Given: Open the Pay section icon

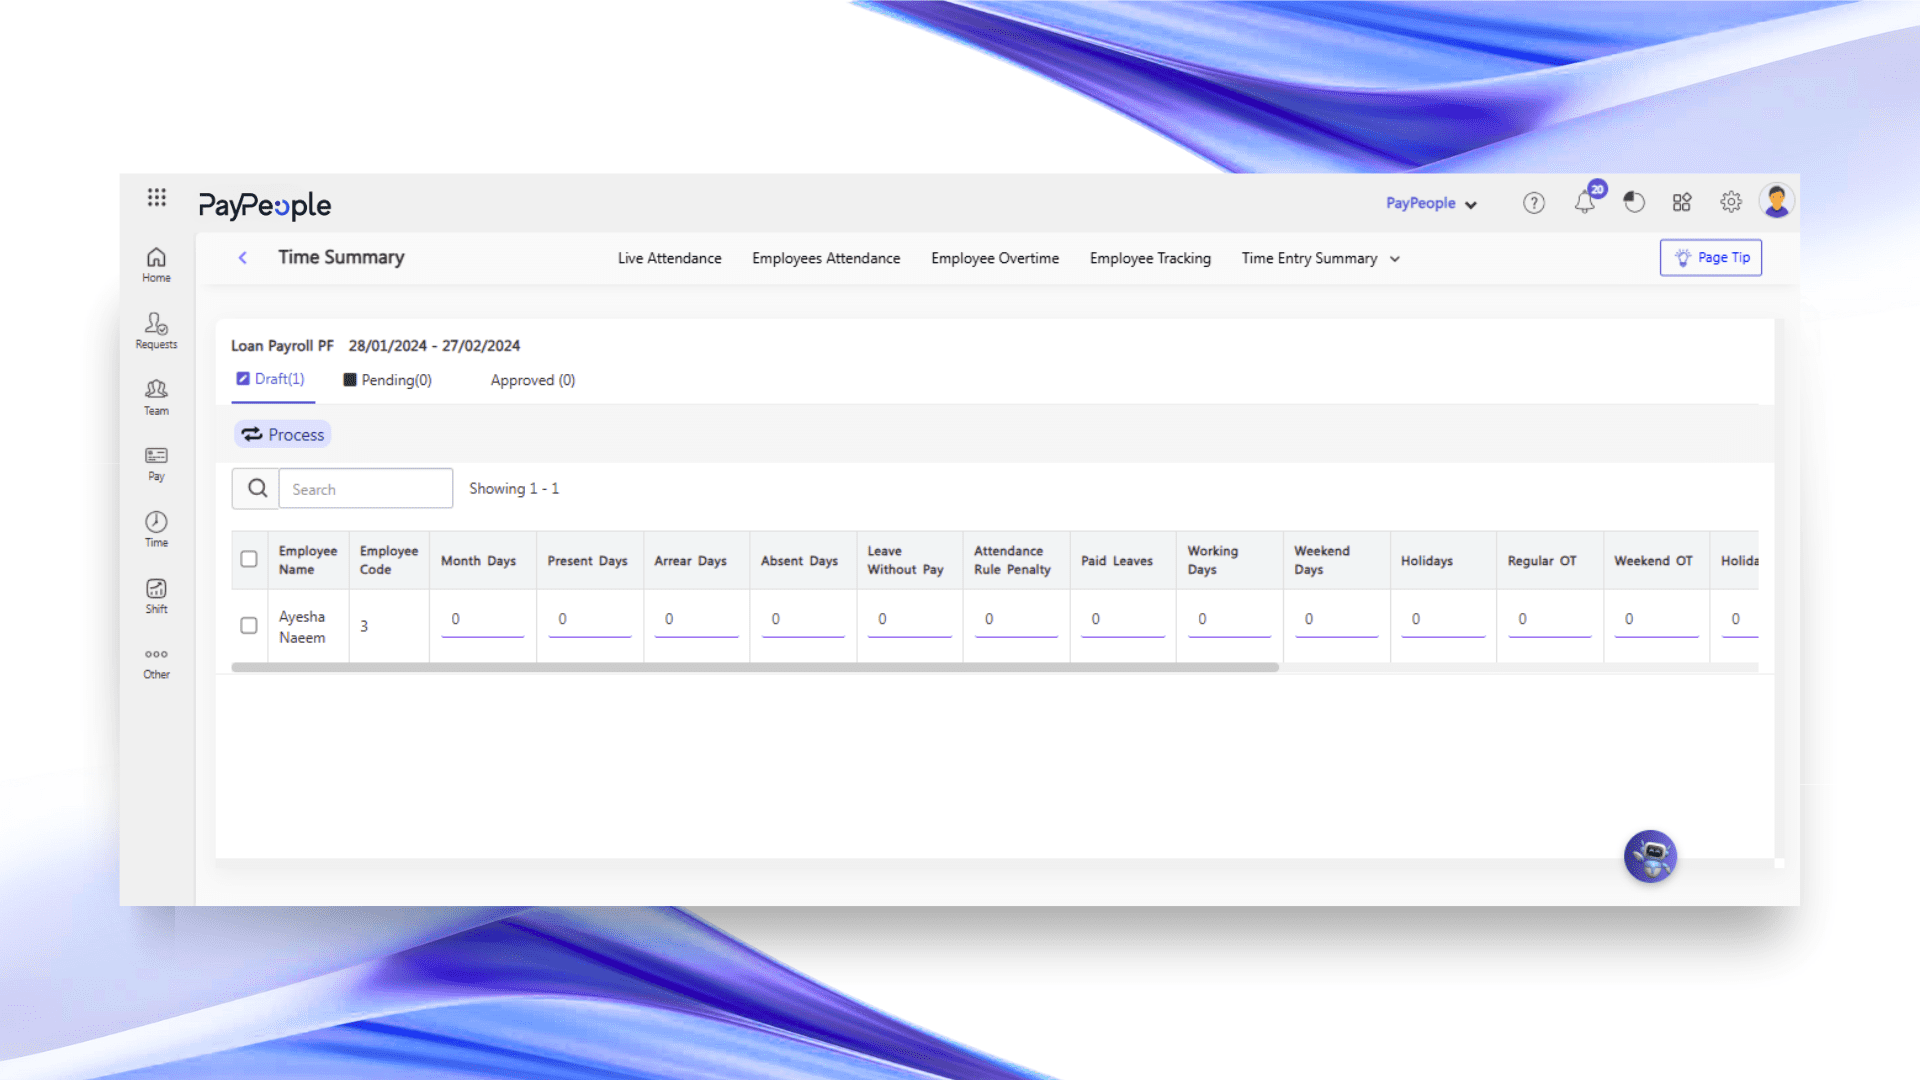Looking at the screenshot, I should (156, 463).
